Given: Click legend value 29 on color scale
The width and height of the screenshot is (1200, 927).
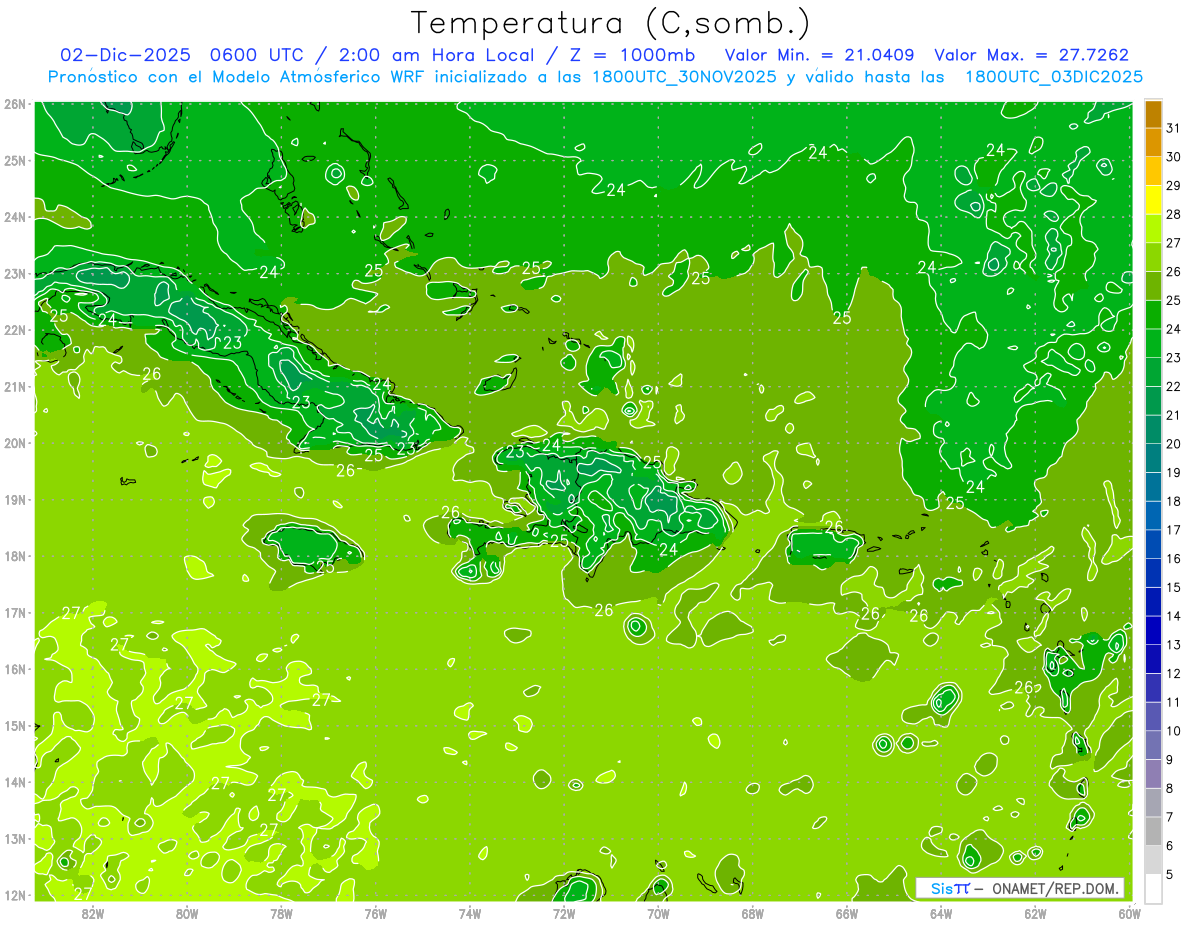Looking at the screenshot, I should (x=1173, y=186).
